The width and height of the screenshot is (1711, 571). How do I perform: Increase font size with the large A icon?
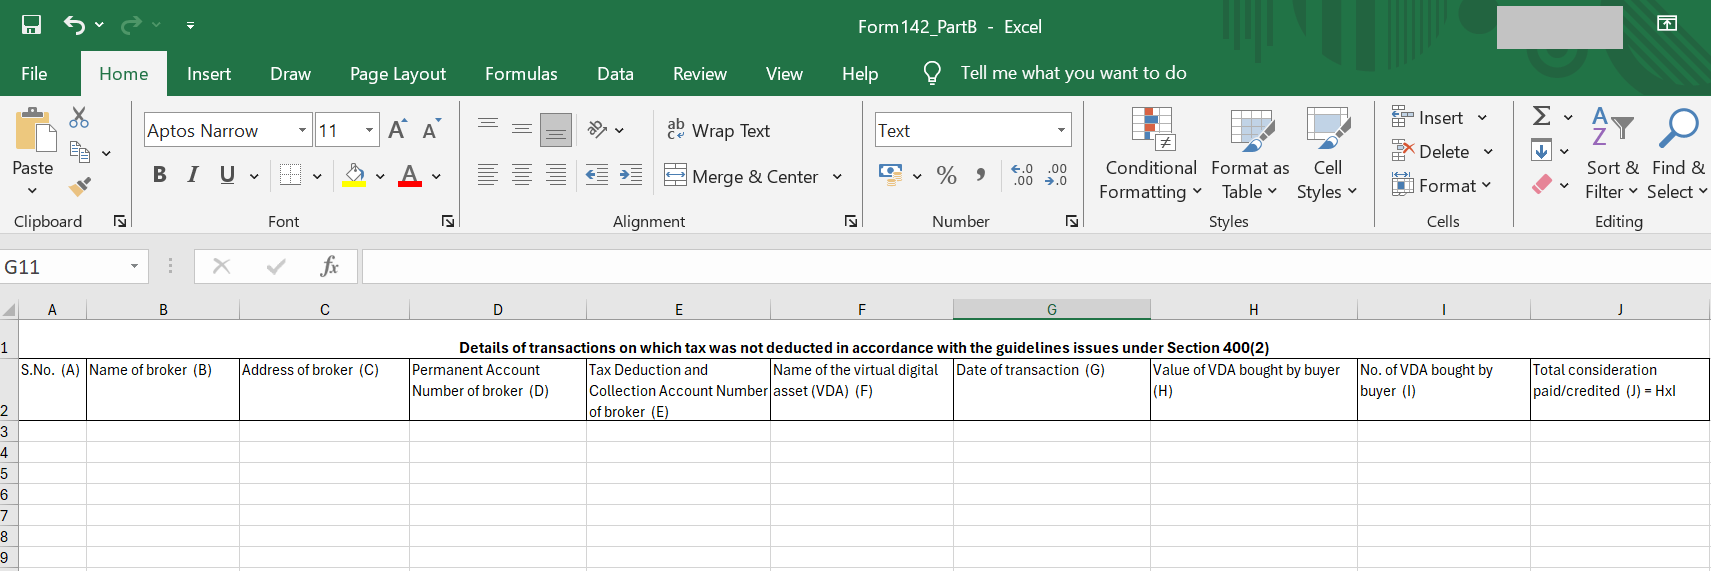(397, 130)
